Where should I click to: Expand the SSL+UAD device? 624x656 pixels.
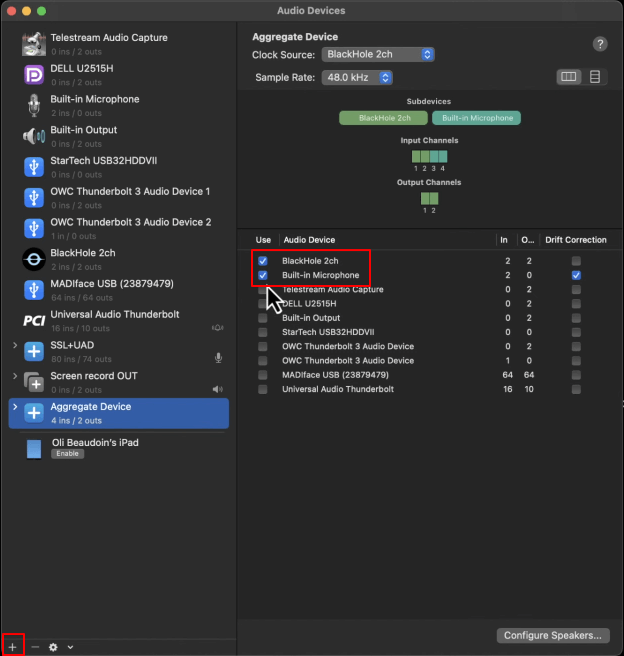pos(15,345)
